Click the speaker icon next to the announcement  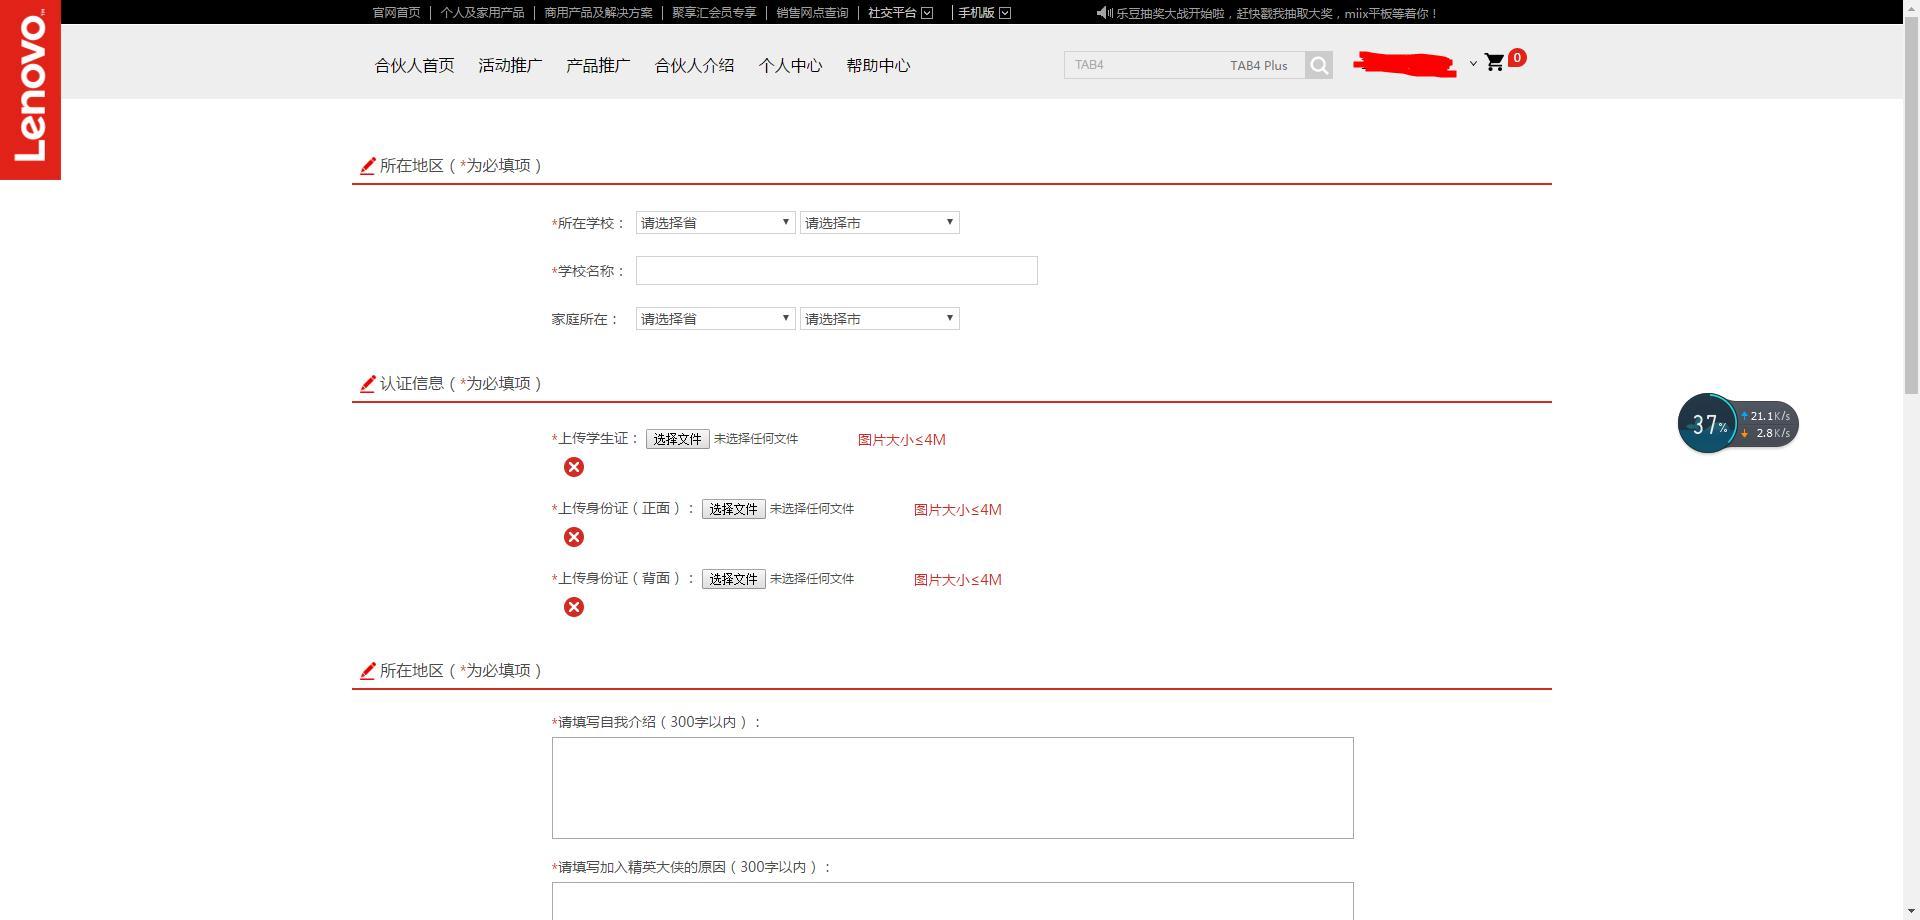click(x=1101, y=12)
